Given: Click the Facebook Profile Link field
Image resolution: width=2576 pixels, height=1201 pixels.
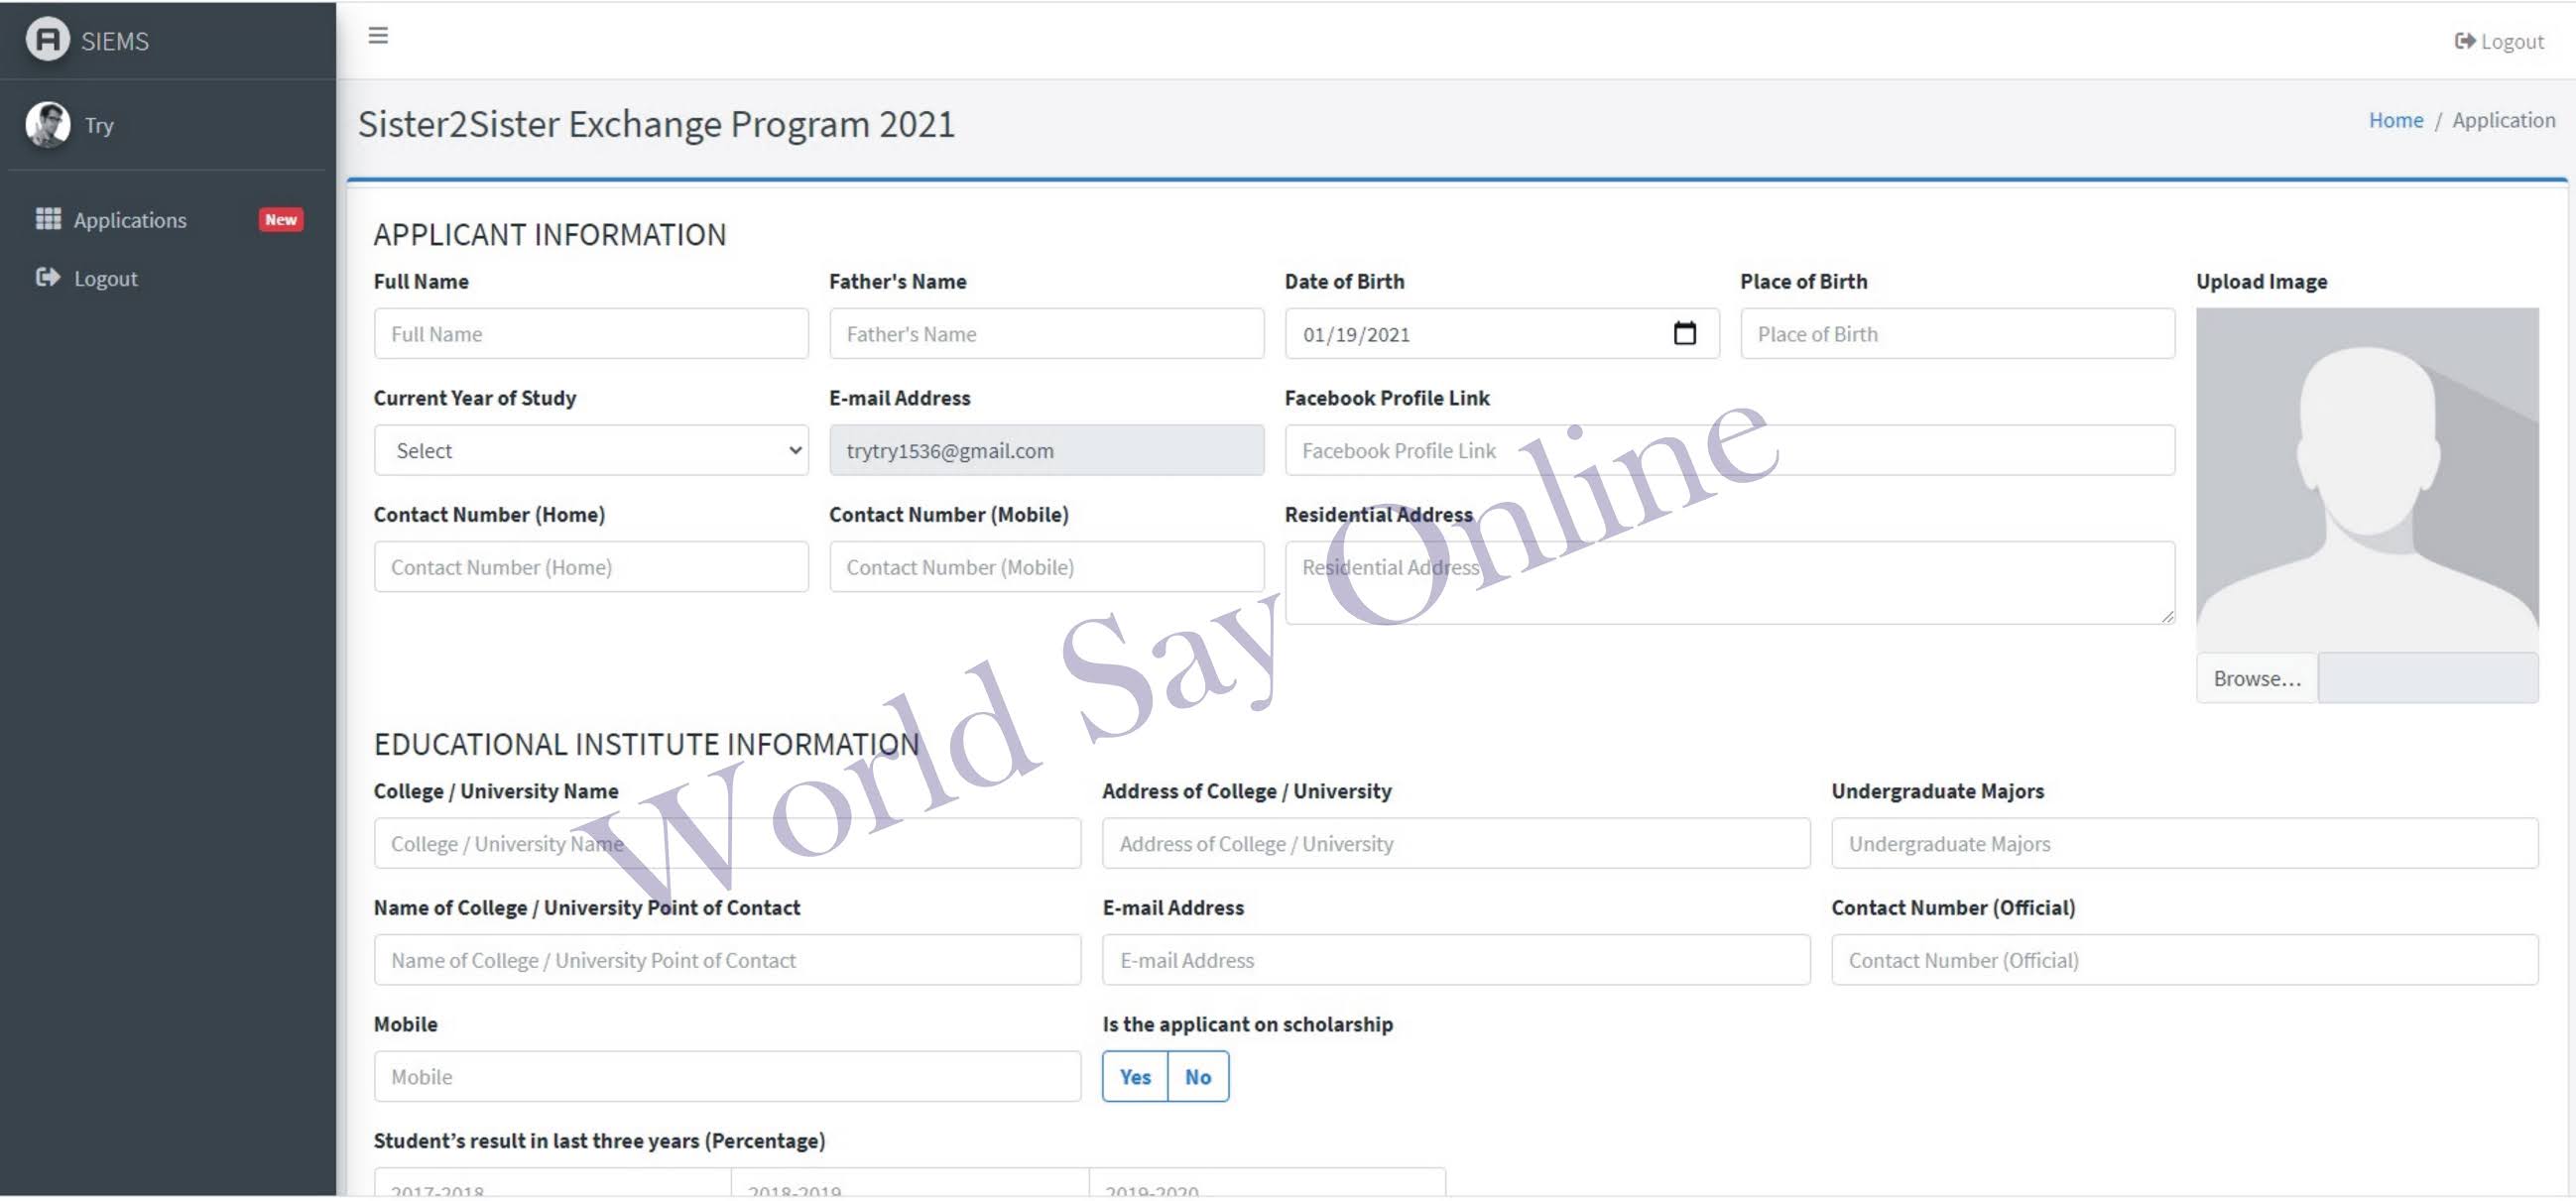Looking at the screenshot, I should click(x=1729, y=451).
